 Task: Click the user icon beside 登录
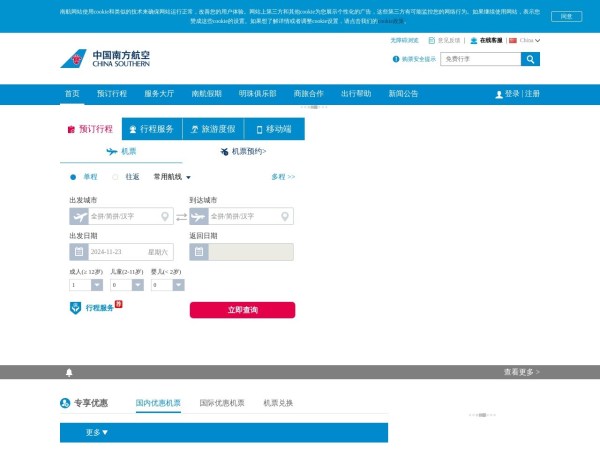click(499, 94)
